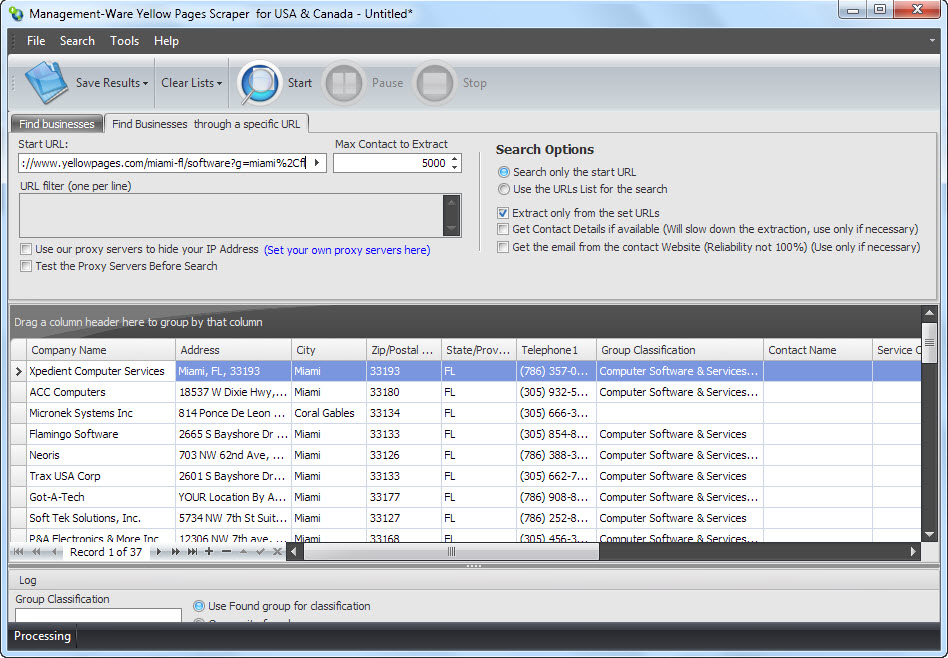Jump to last record in navigator

tap(192, 552)
